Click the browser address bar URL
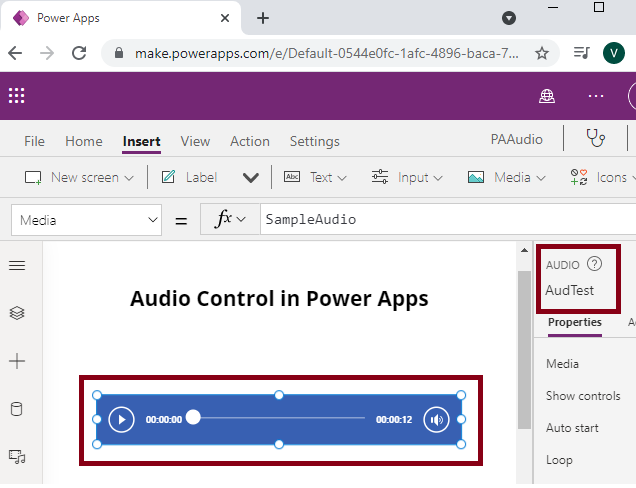Image resolution: width=636 pixels, height=488 pixels. pos(327,53)
